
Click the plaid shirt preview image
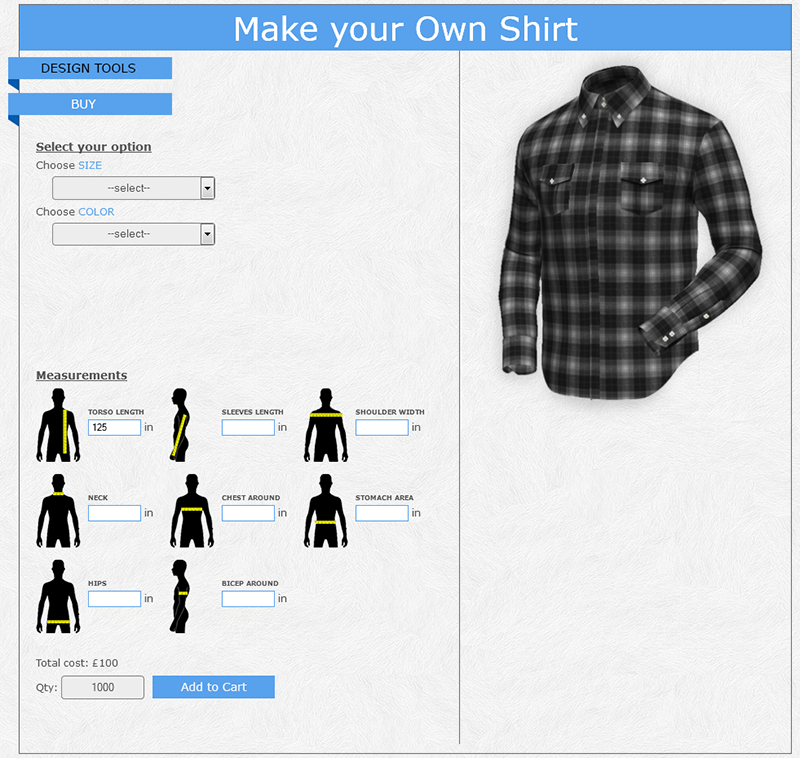click(631, 232)
